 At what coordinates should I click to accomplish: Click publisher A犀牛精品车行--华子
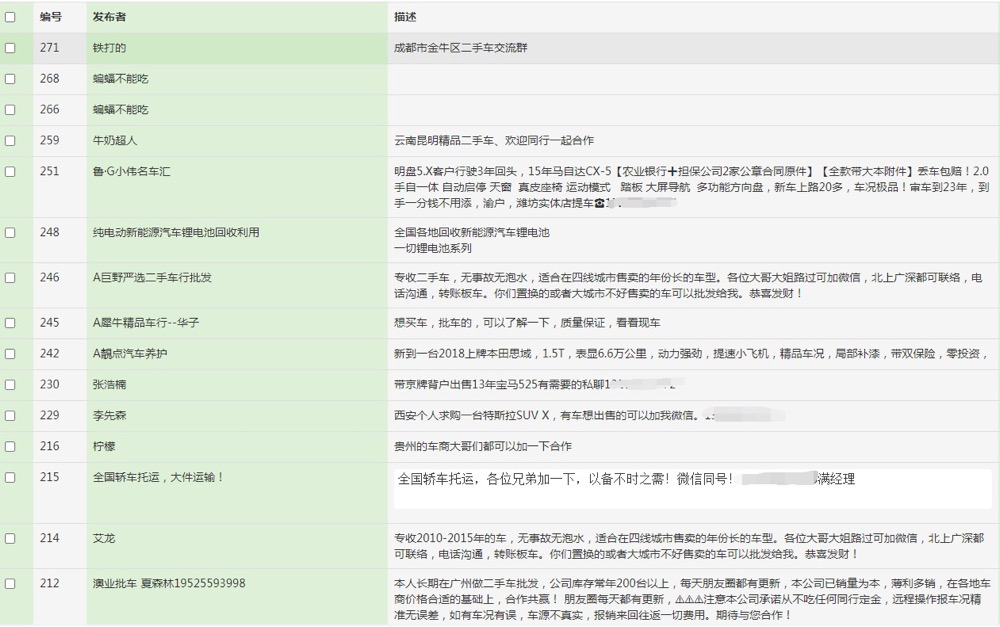tap(145, 323)
